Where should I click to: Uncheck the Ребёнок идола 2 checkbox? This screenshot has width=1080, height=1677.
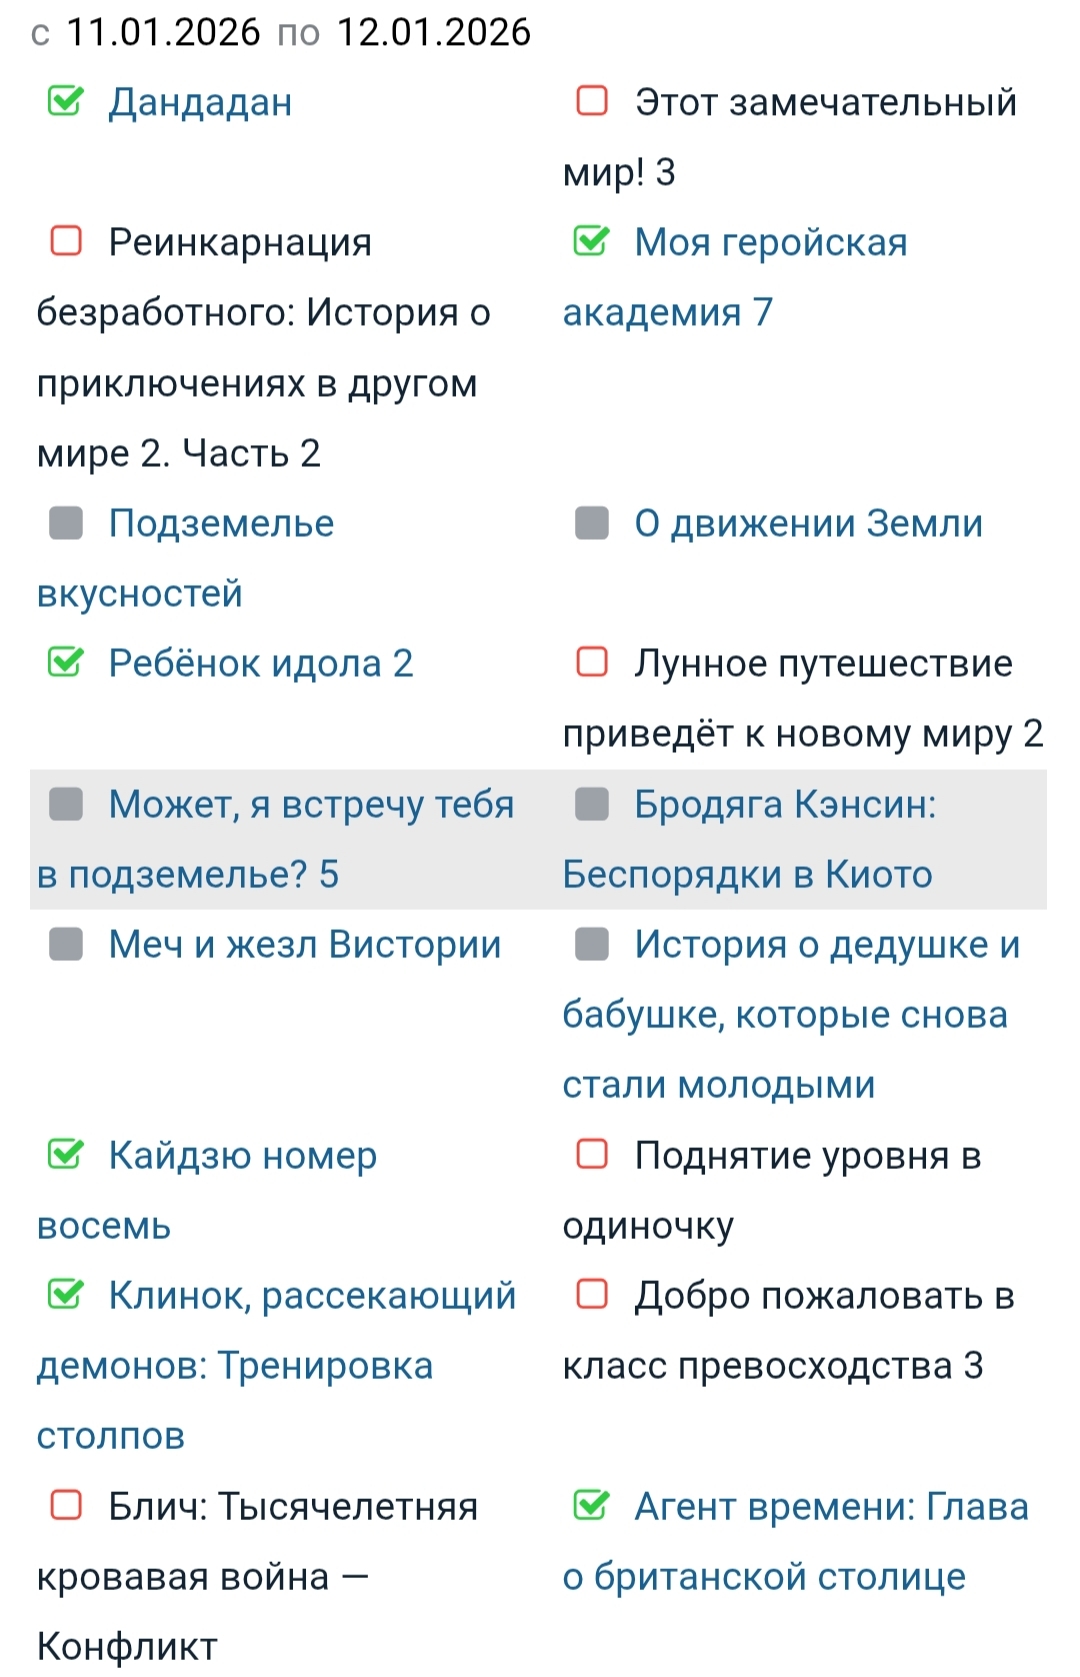[65, 663]
